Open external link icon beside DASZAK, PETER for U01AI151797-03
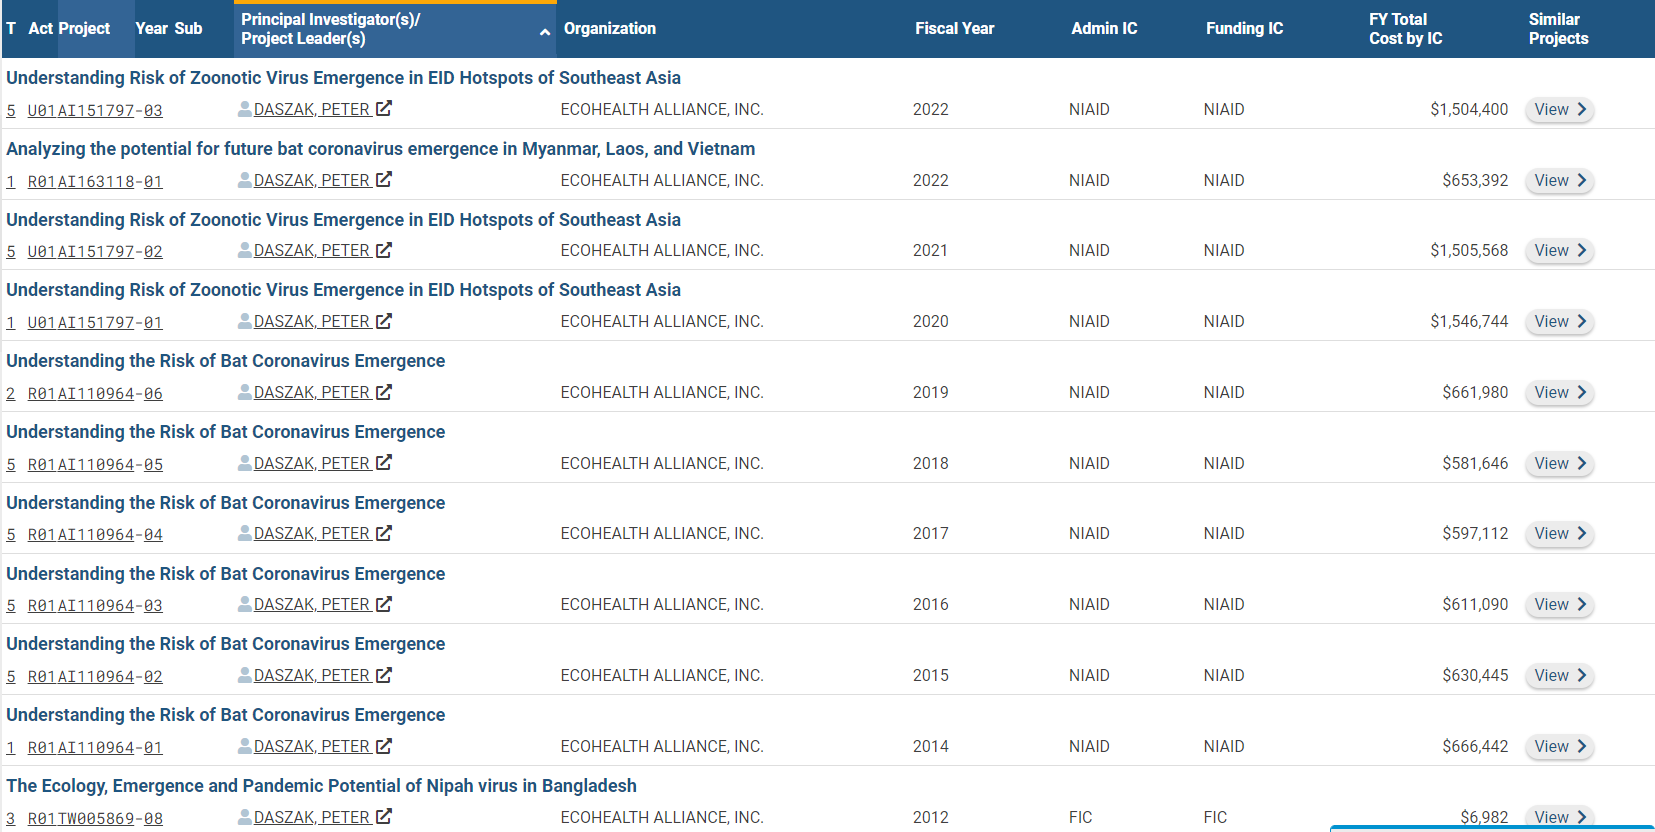Screen dimensions: 1655x832 pyautogui.click(x=384, y=109)
